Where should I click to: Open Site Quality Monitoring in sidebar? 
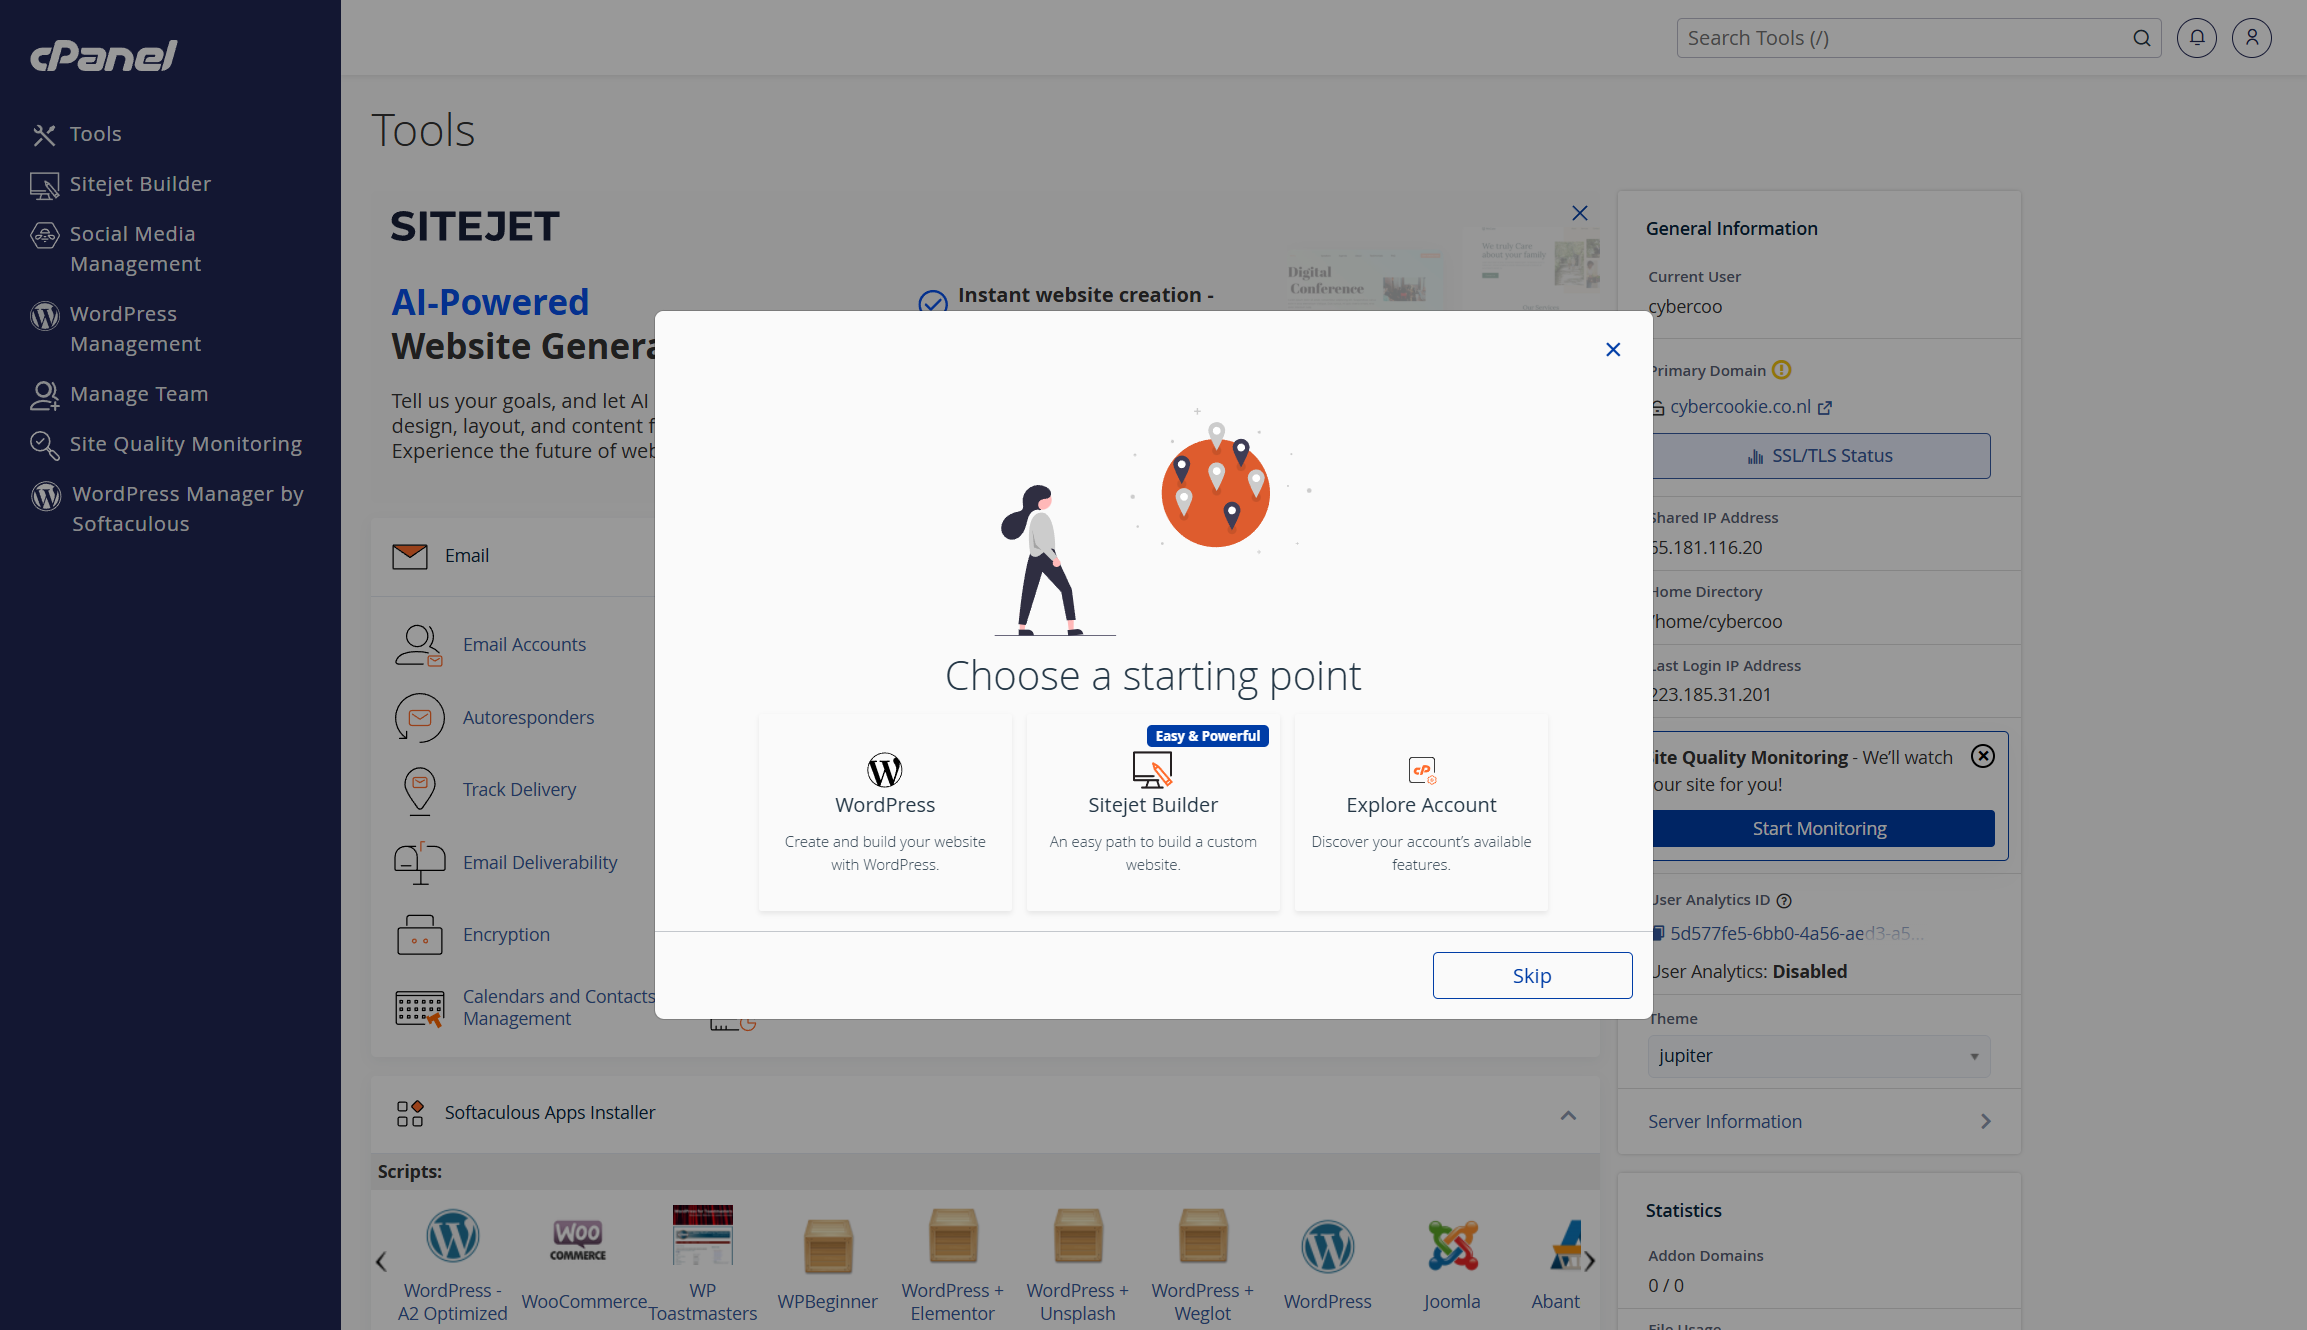tap(185, 444)
